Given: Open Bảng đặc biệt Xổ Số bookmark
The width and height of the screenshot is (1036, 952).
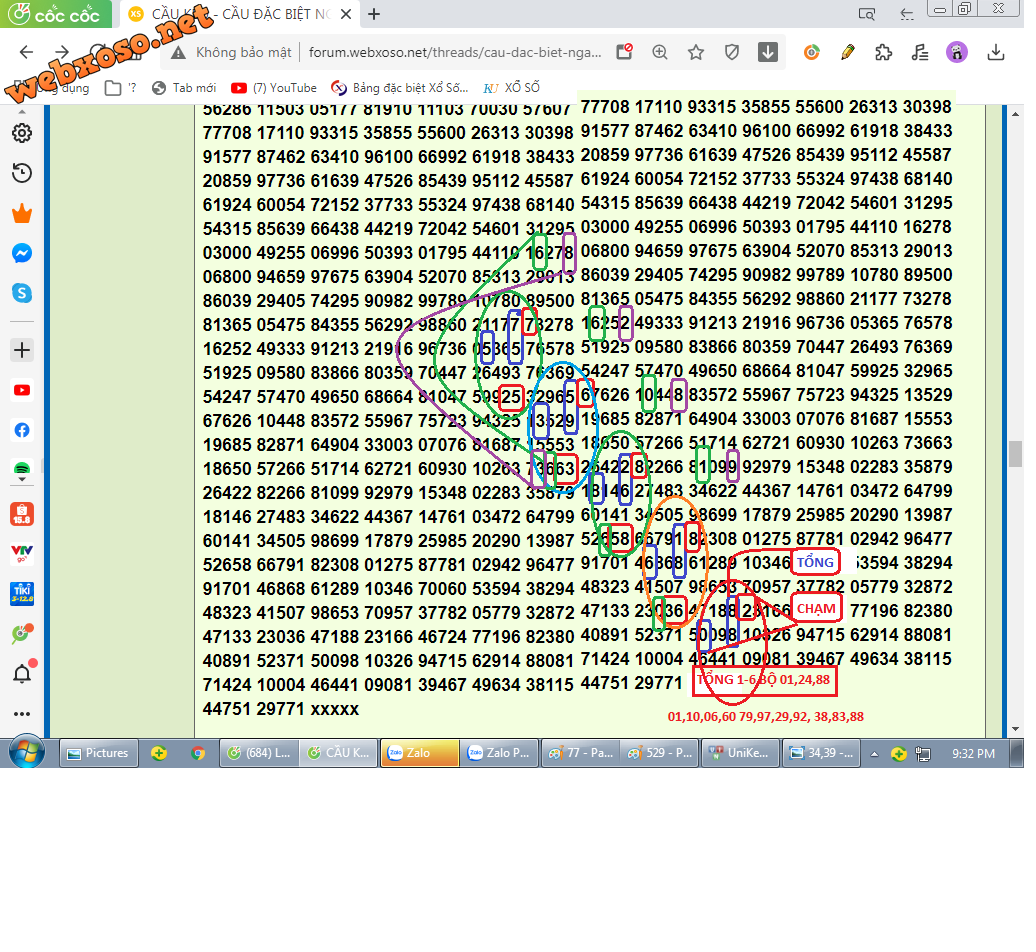Looking at the screenshot, I should (400, 88).
